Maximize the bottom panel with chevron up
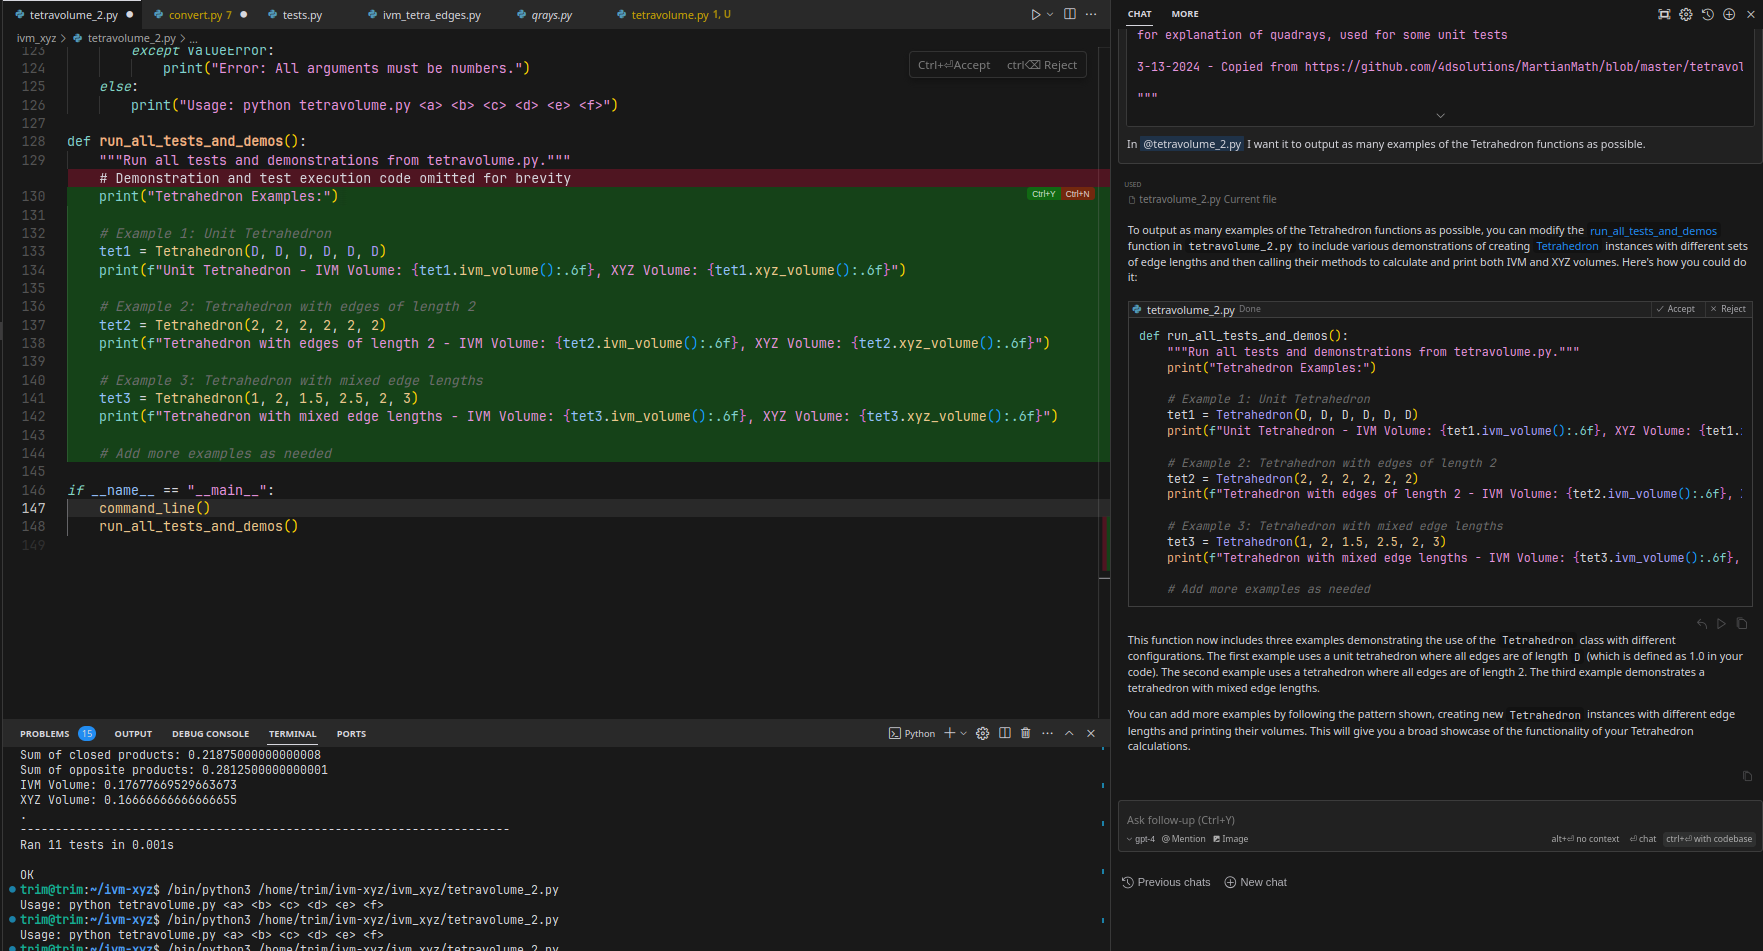This screenshot has height=951, width=1763. click(1069, 734)
